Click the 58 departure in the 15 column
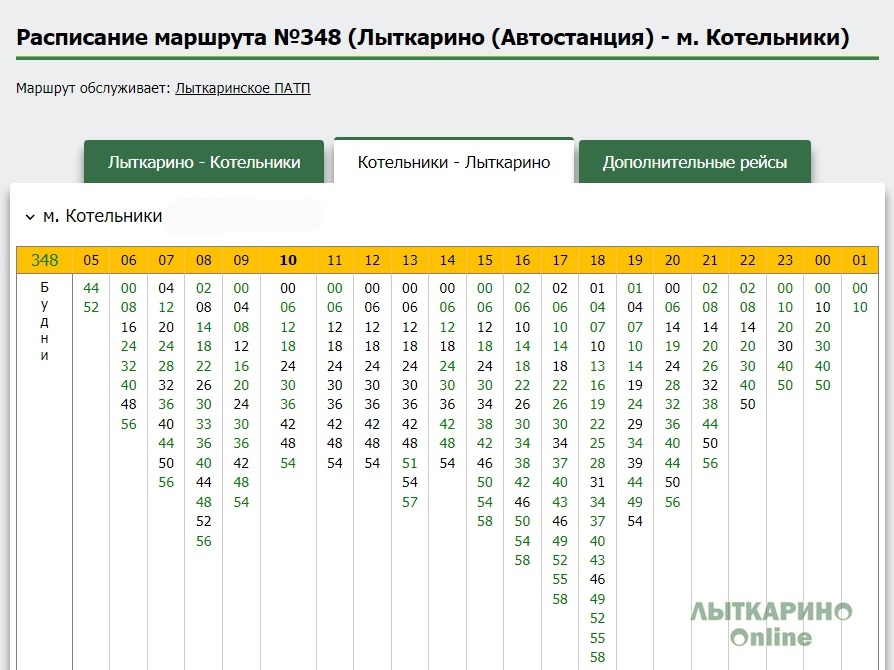 tap(485, 521)
